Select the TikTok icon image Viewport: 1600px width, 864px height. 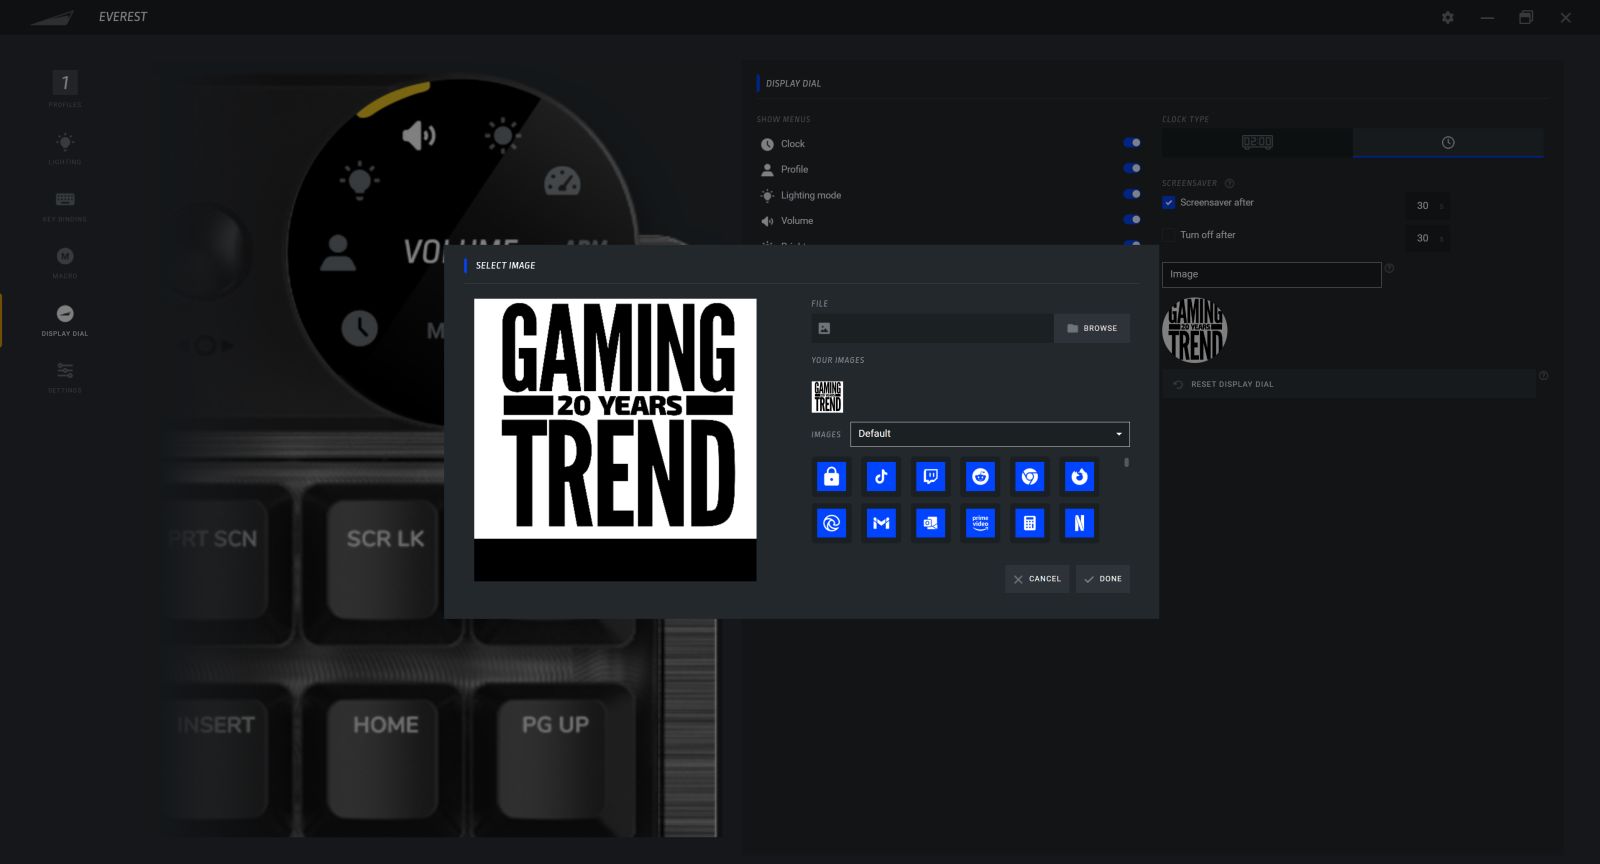881,477
